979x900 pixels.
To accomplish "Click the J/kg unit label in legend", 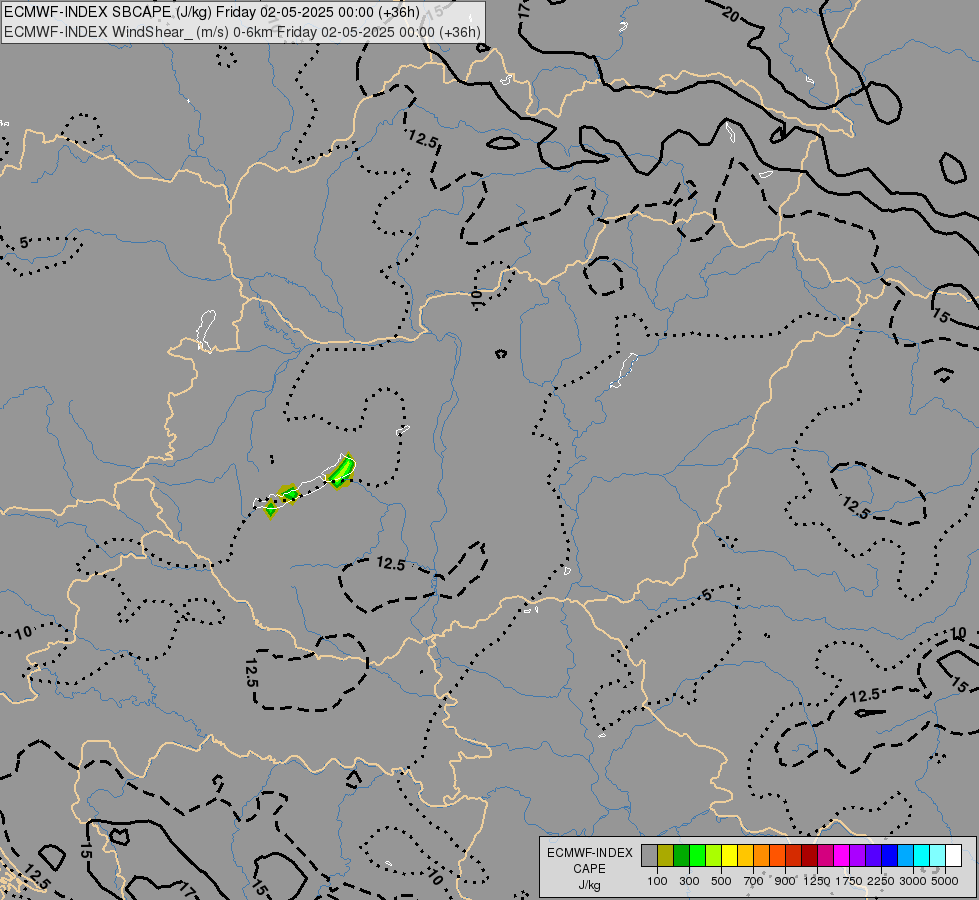I will click(x=589, y=885).
